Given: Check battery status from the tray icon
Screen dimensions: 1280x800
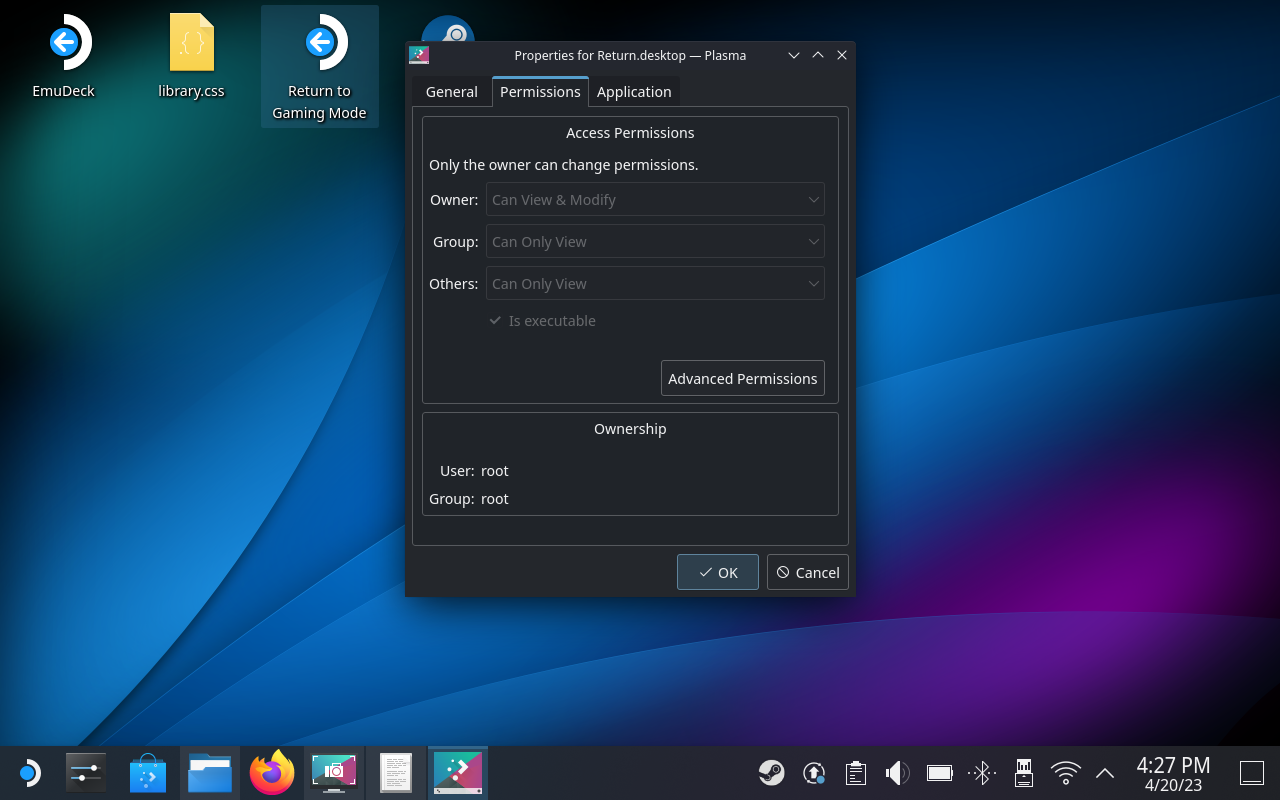Looking at the screenshot, I should point(939,772).
